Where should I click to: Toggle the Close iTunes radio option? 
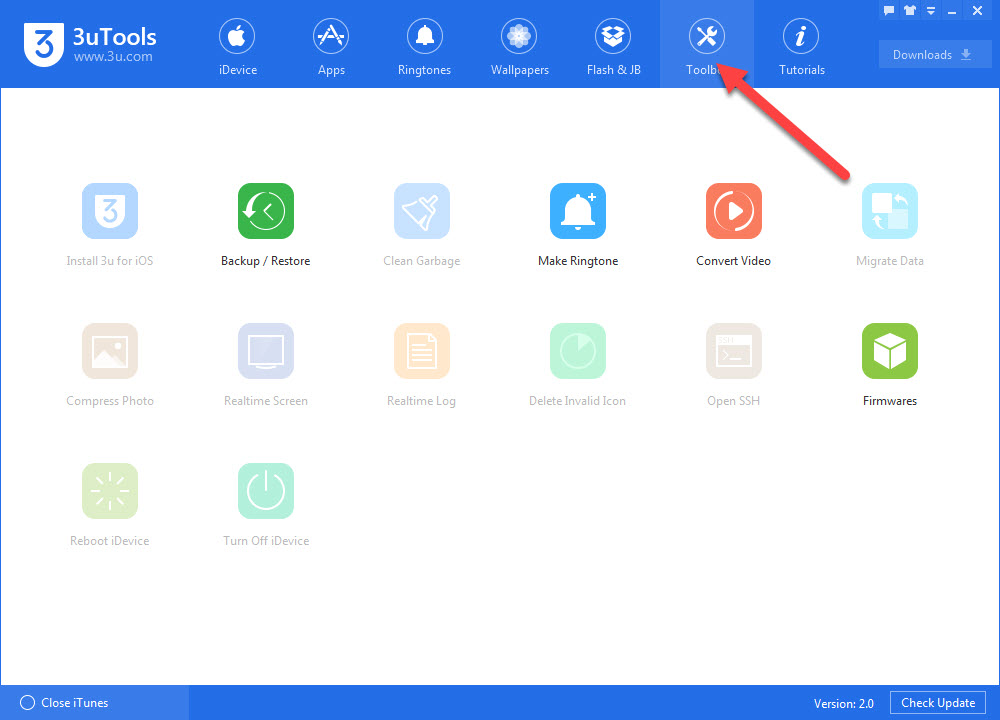click(x=27, y=703)
